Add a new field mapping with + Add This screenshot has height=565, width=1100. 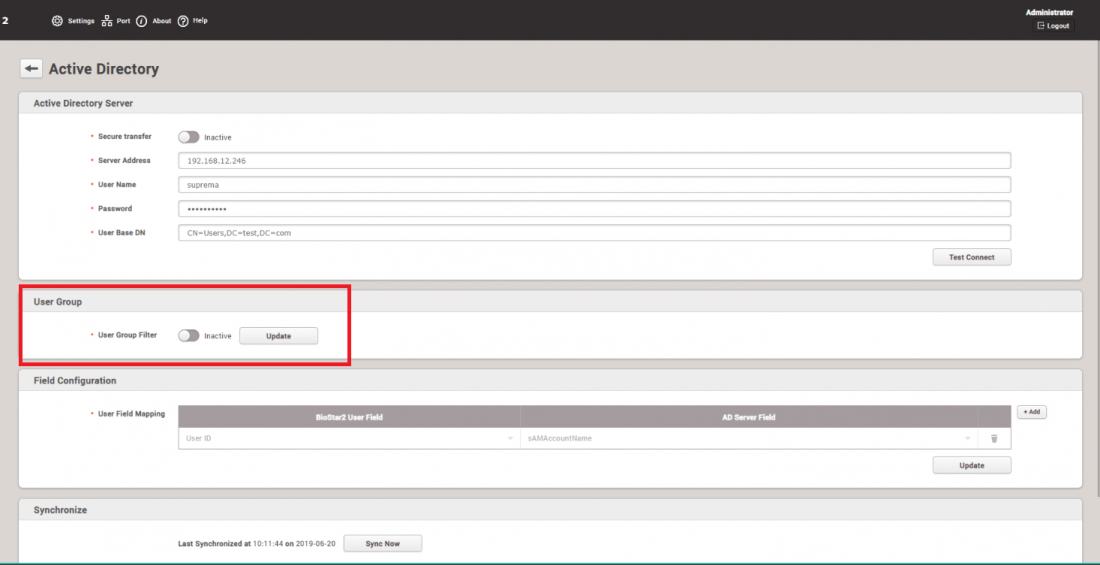pos(1031,412)
